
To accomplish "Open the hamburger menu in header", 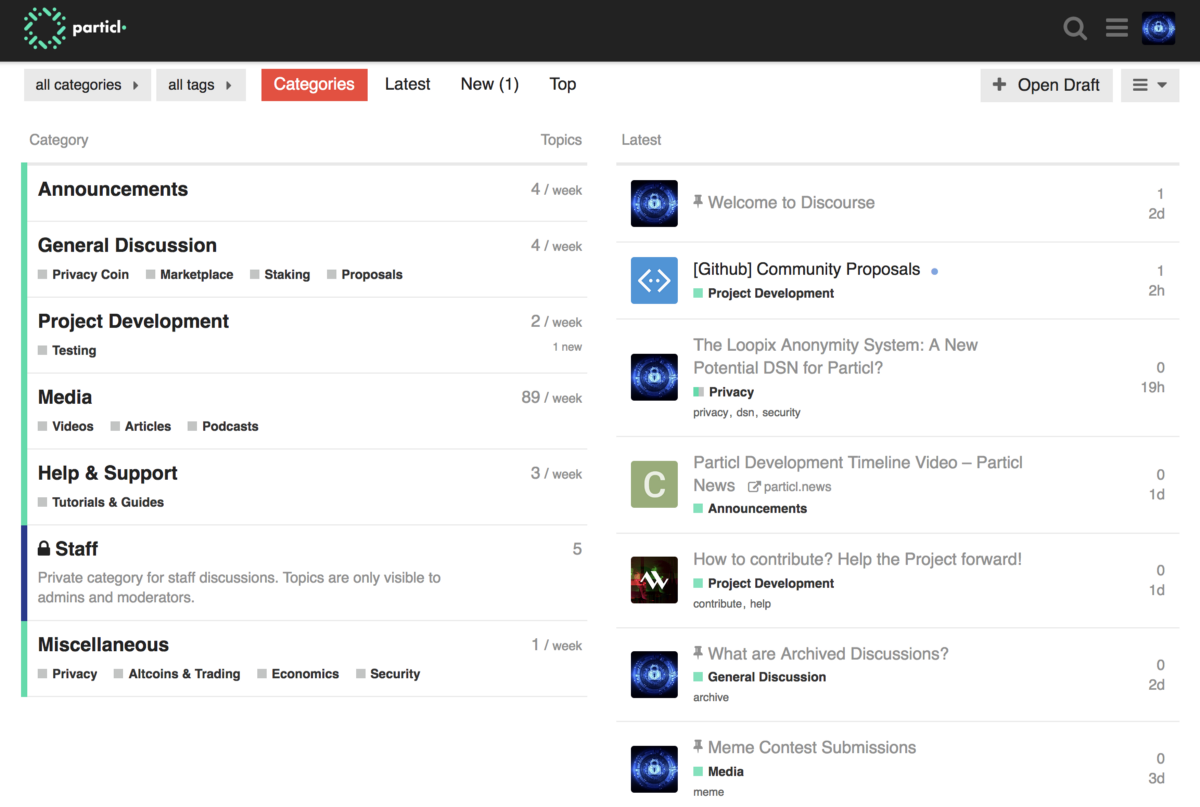I will (x=1117, y=28).
